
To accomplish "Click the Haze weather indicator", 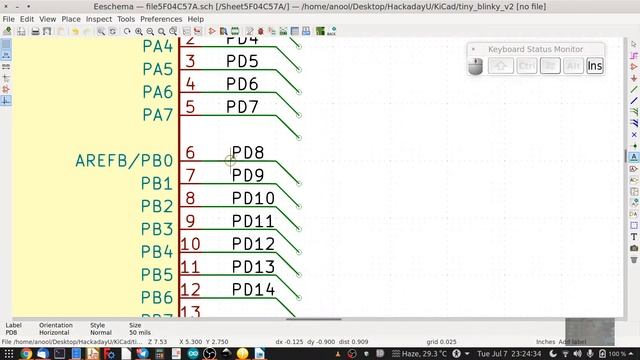I will [x=419, y=353].
